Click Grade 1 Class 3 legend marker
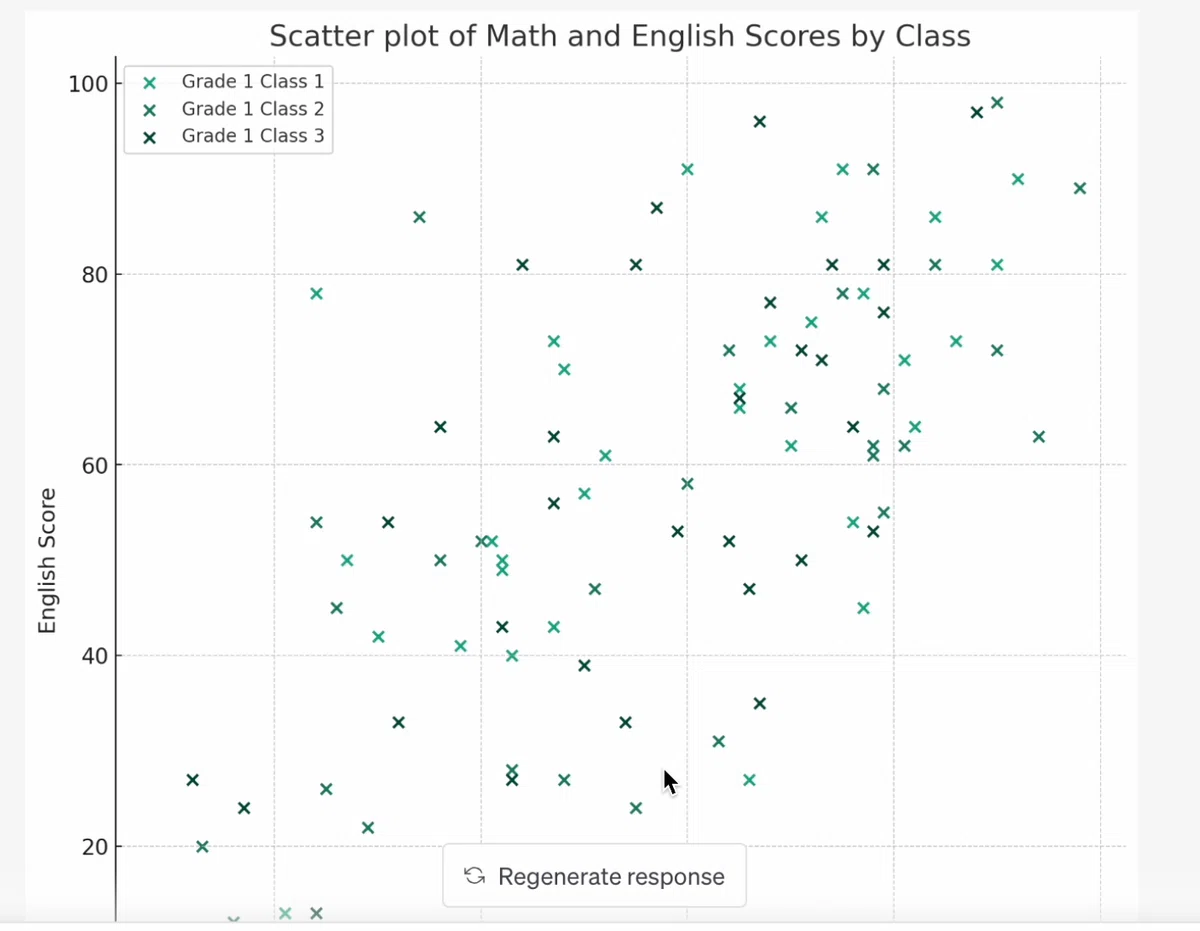The image size is (1200, 931). pyautogui.click(x=149, y=137)
